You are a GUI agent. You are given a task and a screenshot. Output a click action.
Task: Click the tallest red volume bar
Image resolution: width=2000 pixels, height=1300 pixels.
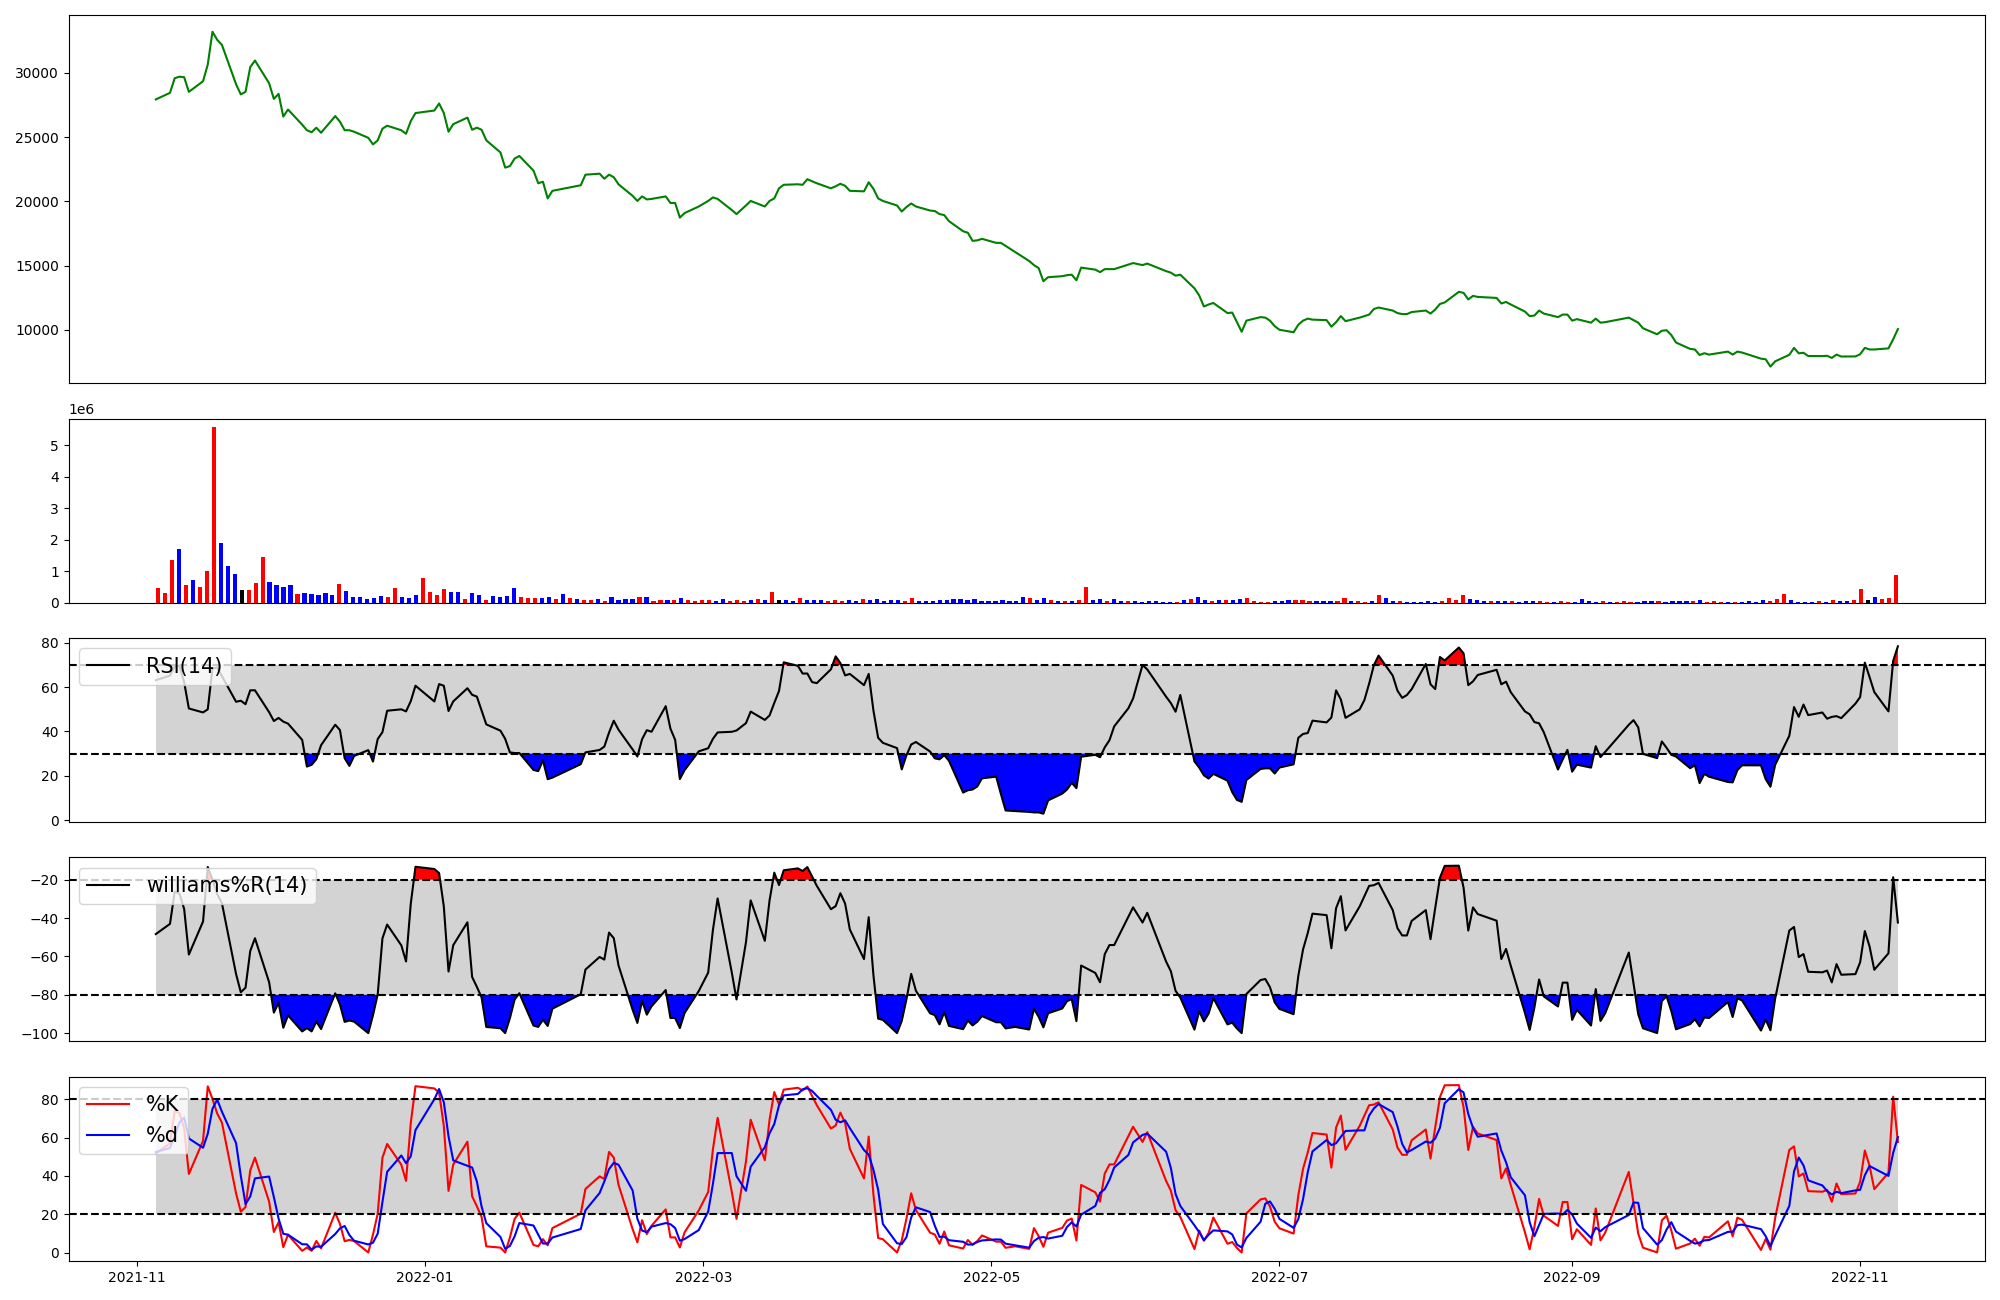pos(214,515)
